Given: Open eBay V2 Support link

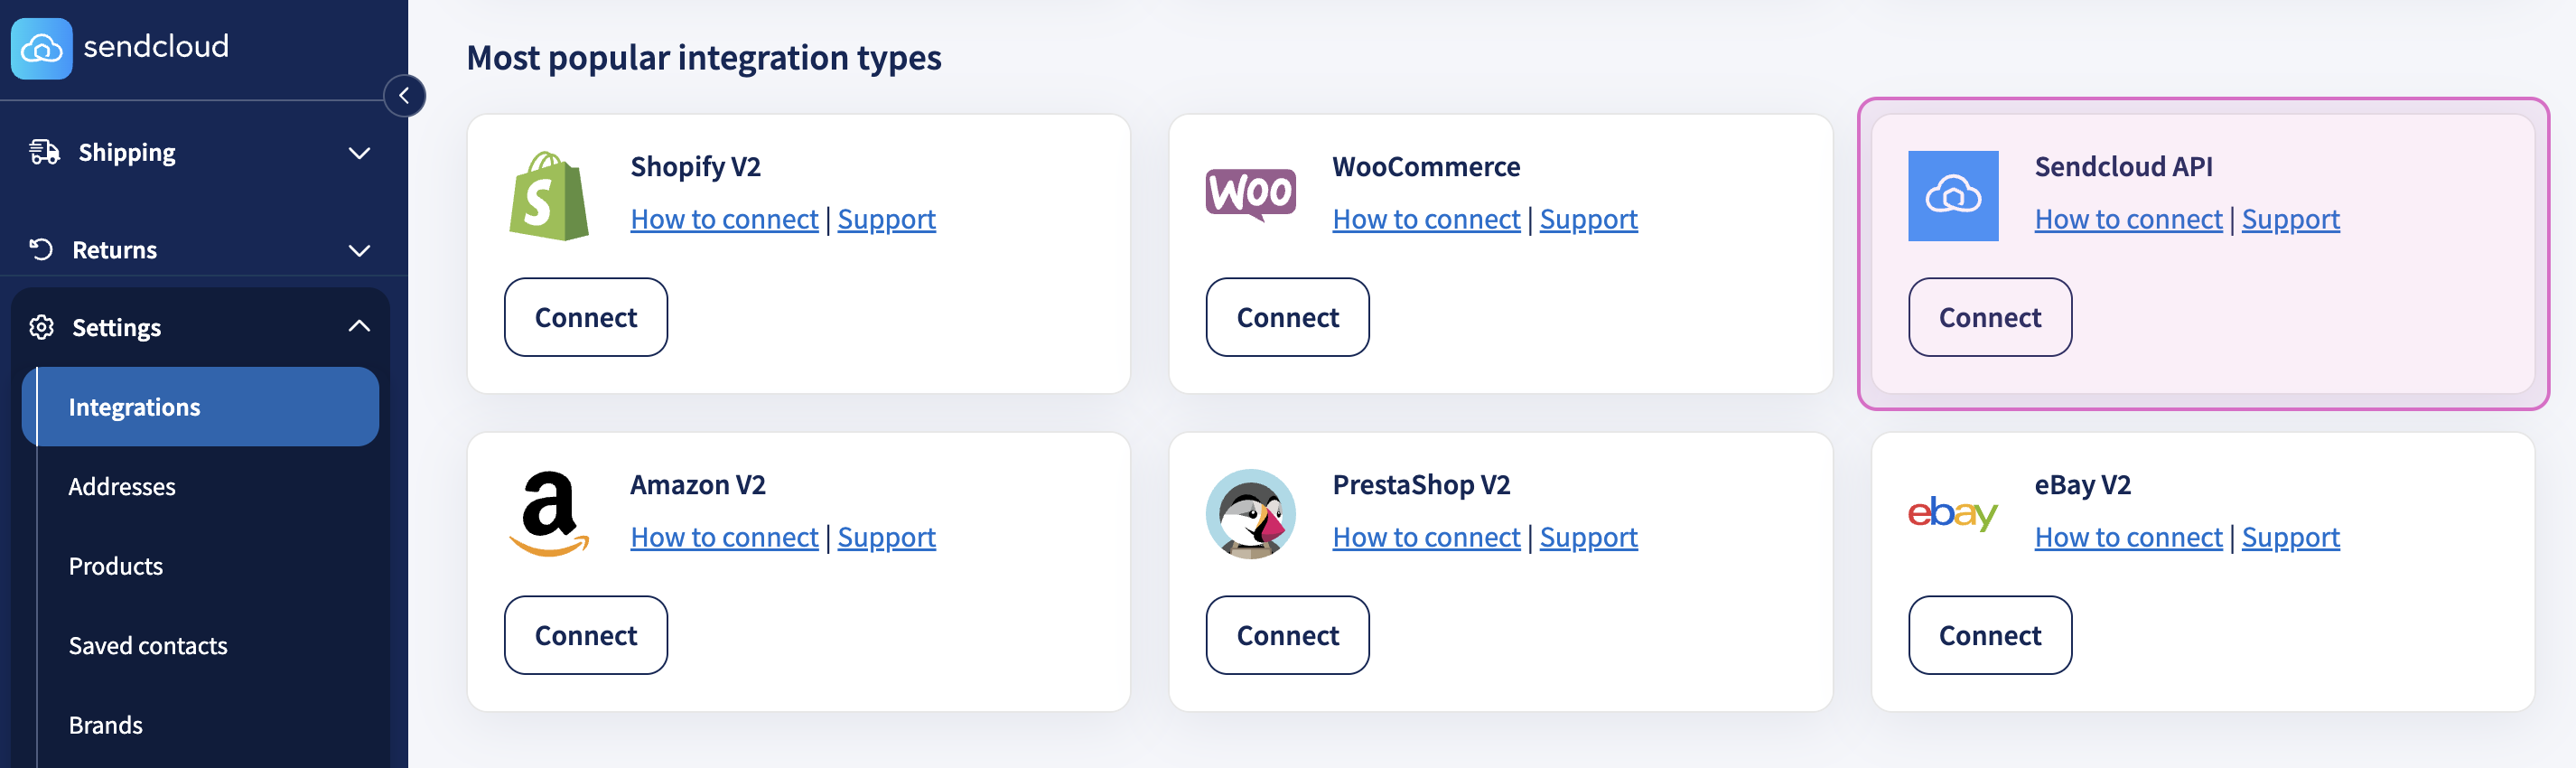Looking at the screenshot, I should pyautogui.click(x=2290, y=537).
